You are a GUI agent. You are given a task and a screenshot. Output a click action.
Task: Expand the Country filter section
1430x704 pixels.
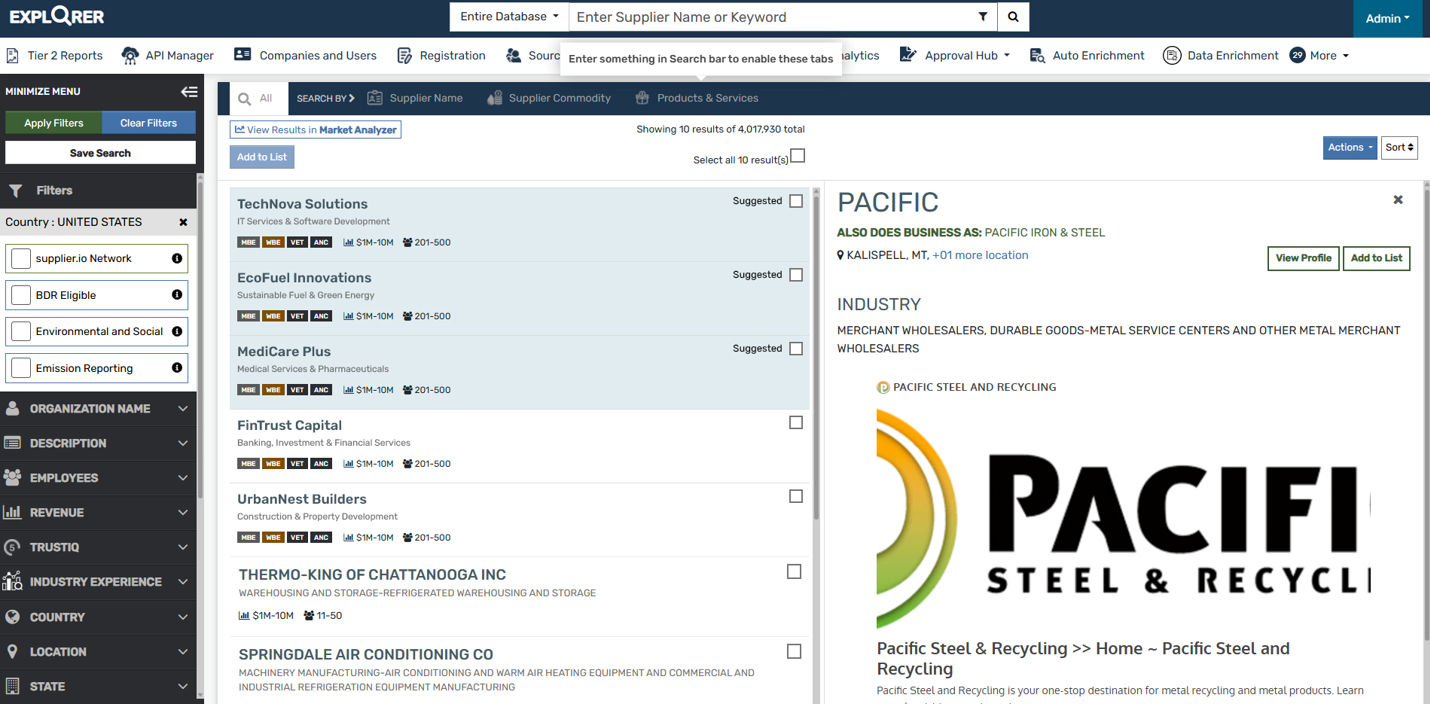(98, 617)
